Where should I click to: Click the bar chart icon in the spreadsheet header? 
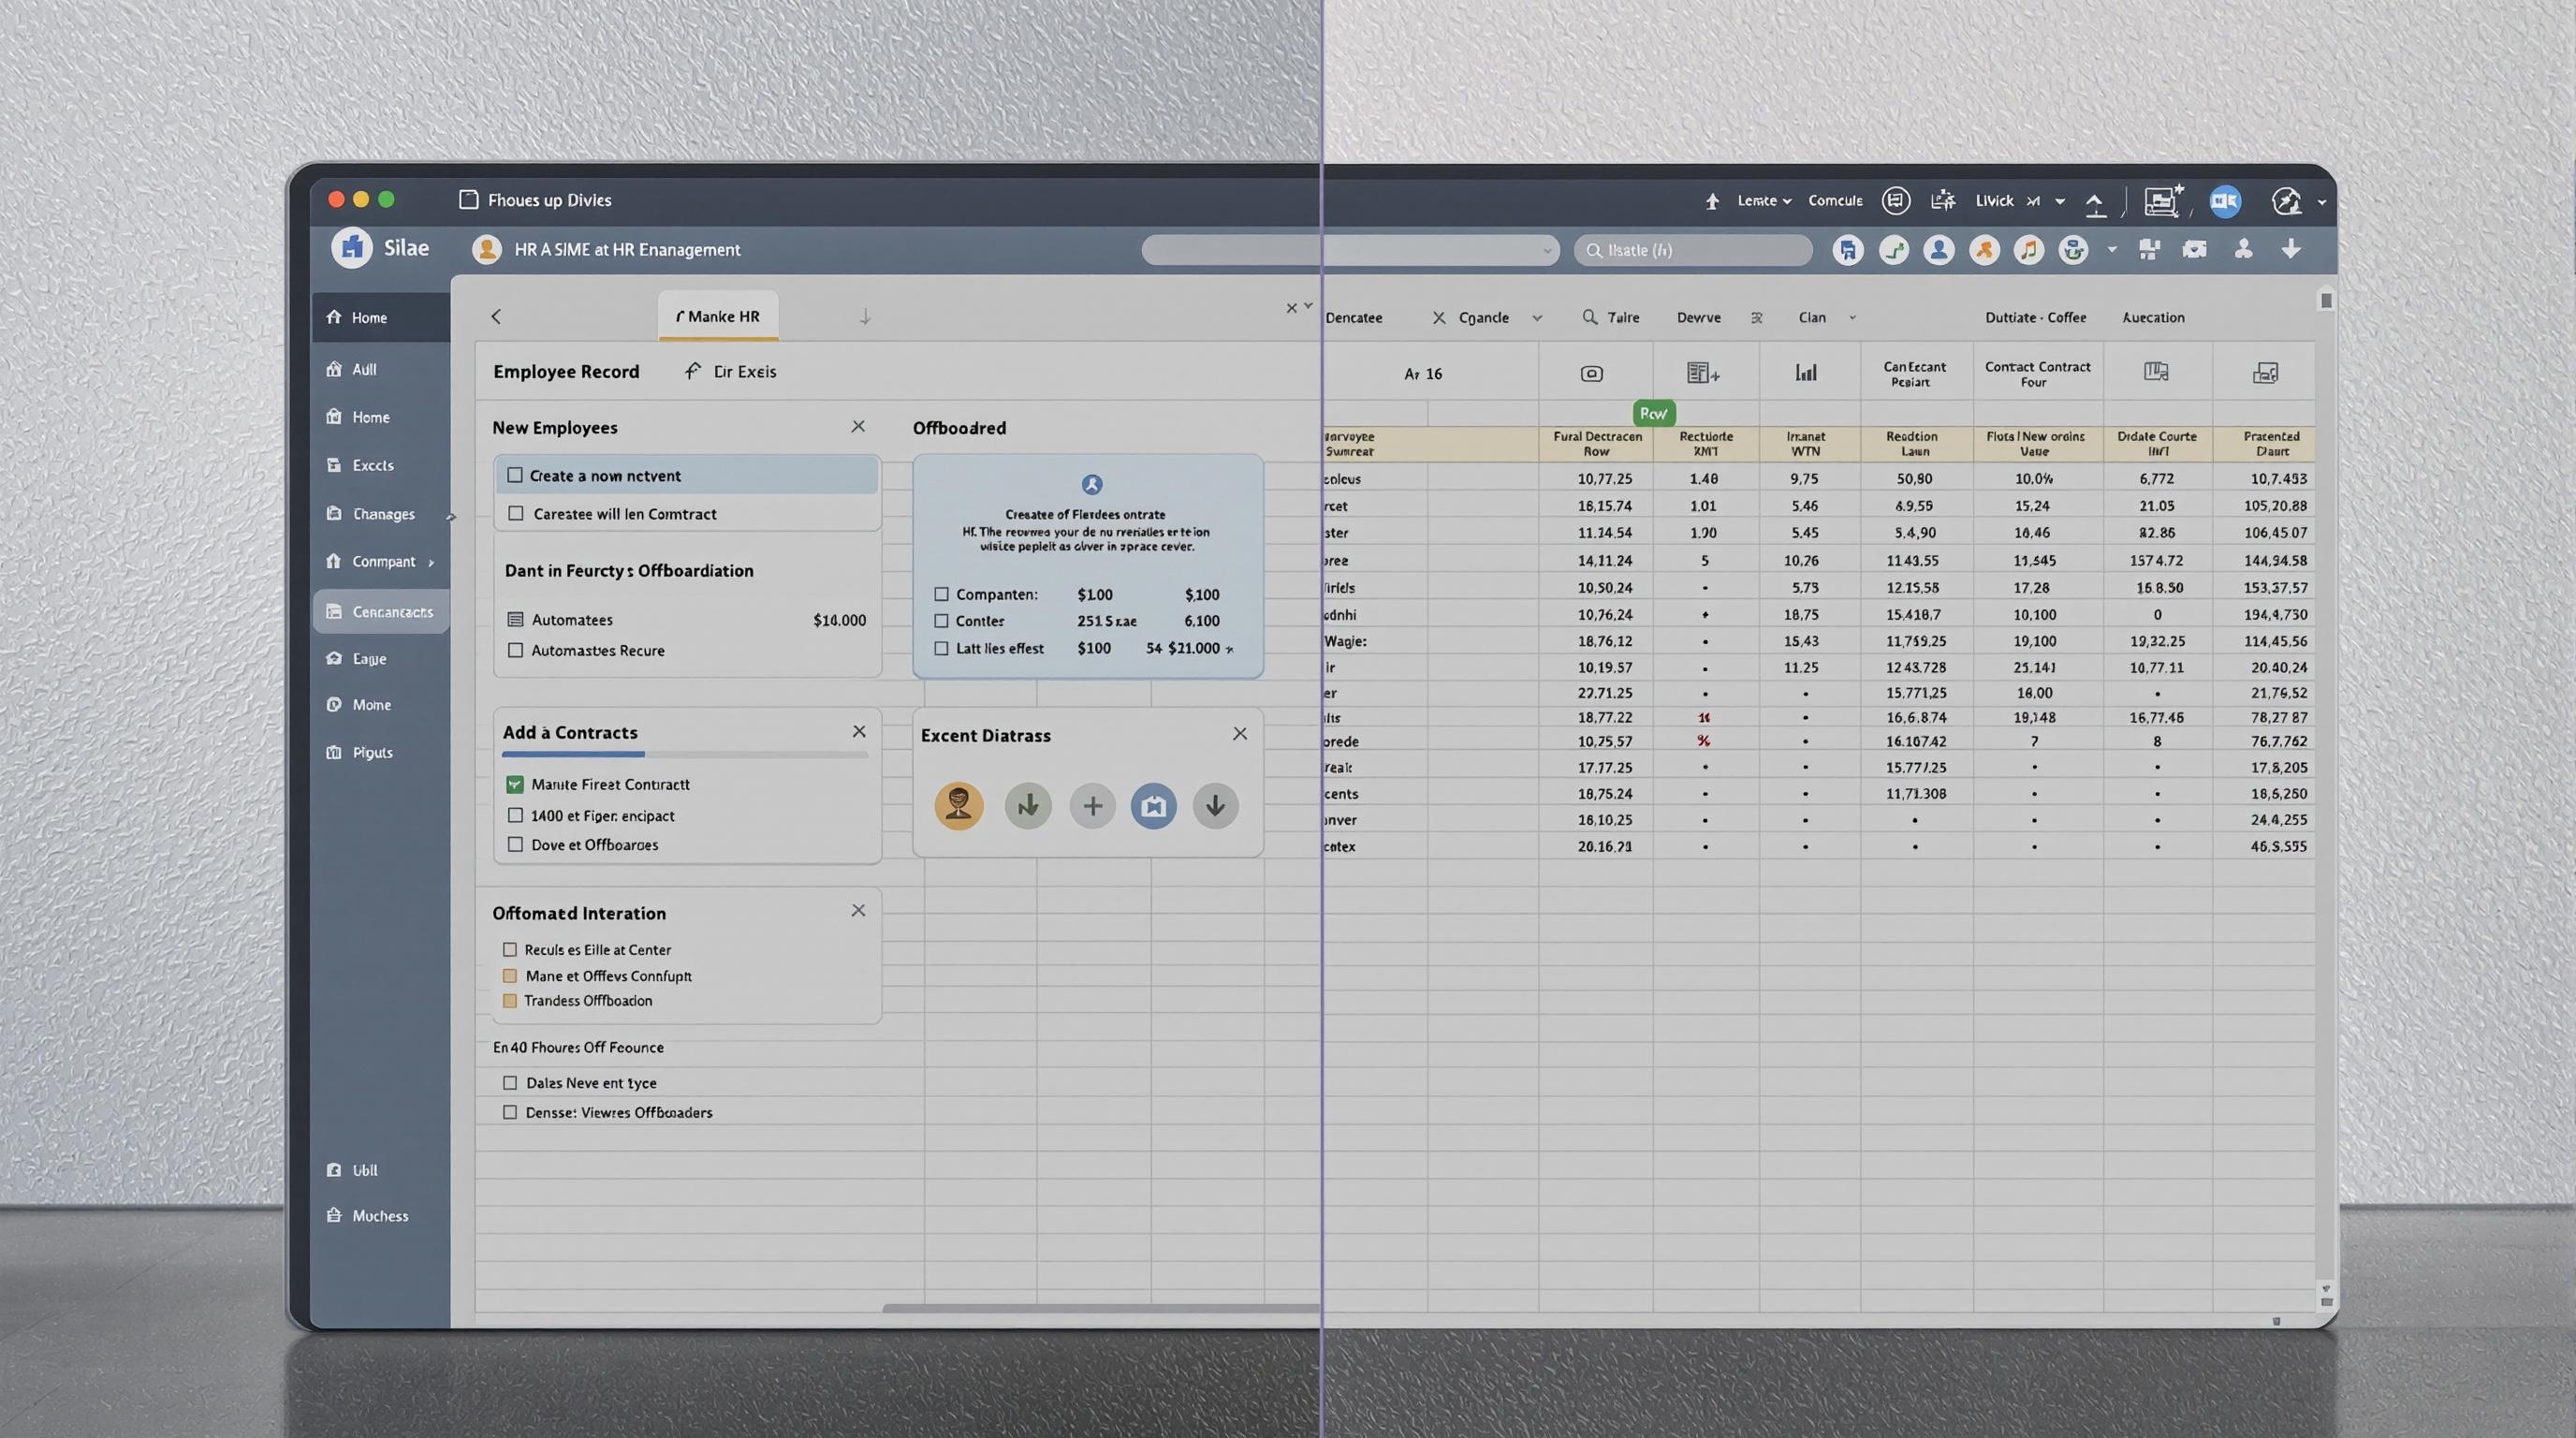click(x=1806, y=373)
